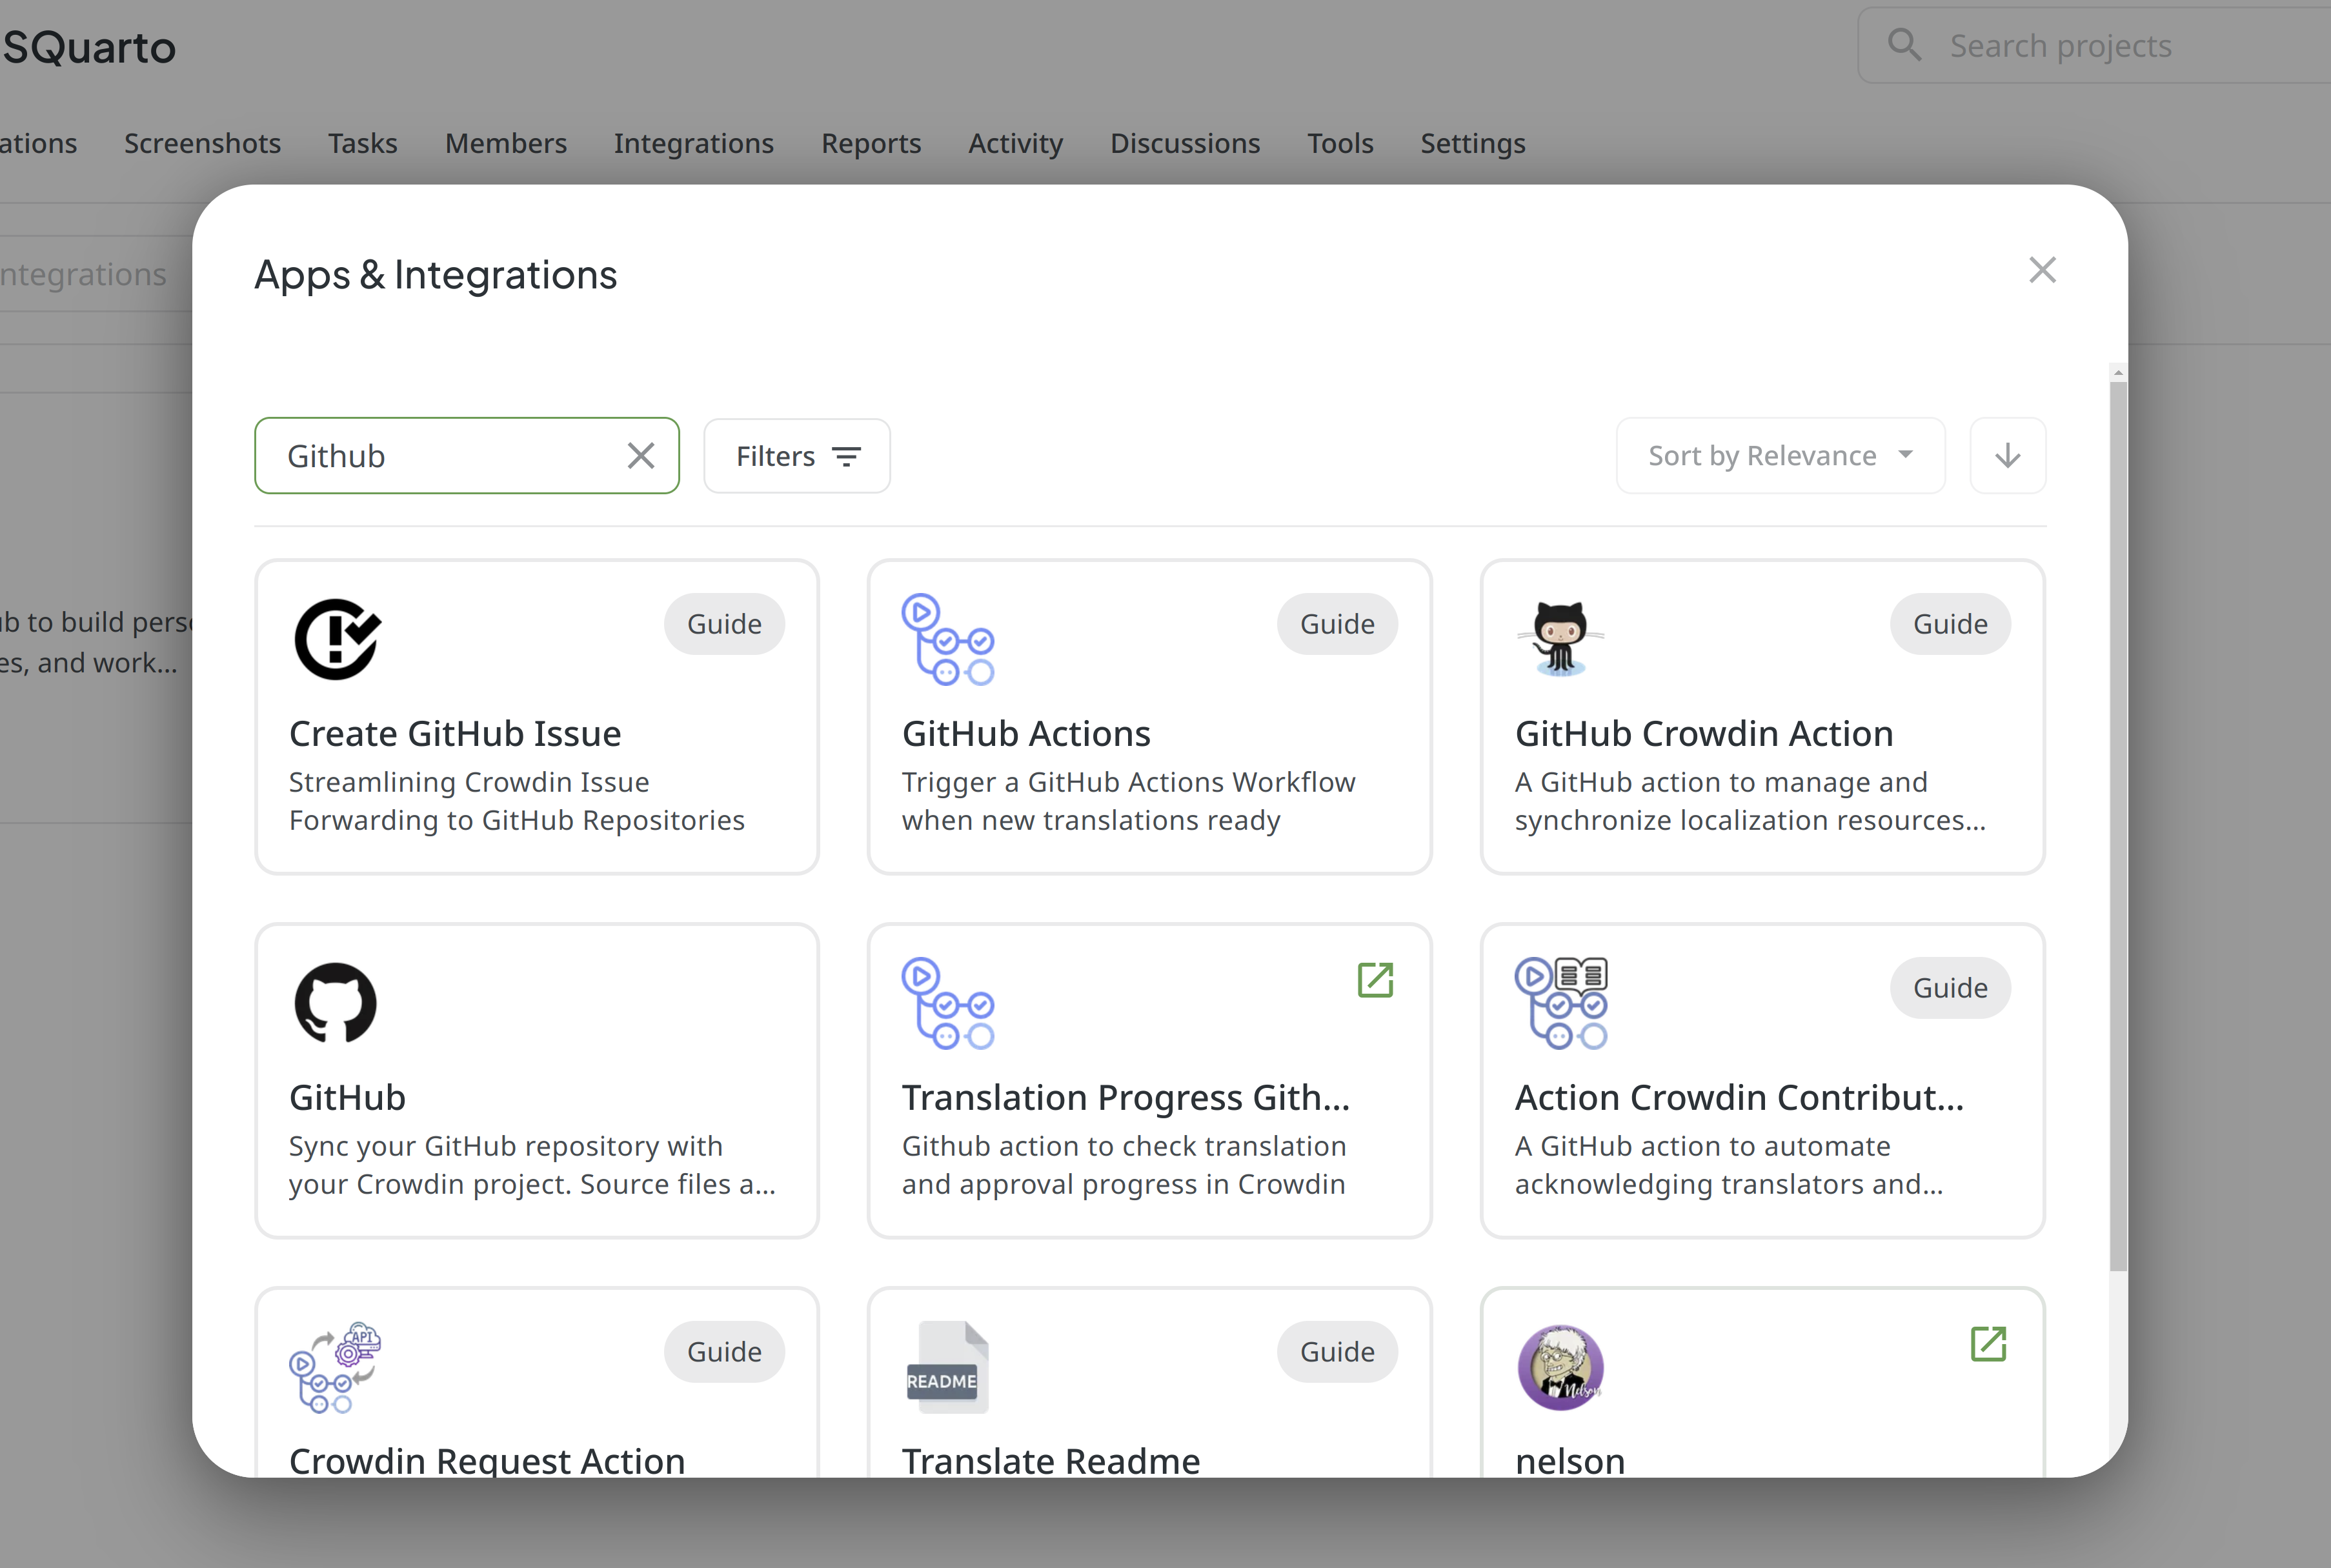Open Guide for Action Crowdin Contributors
This screenshot has width=2331, height=1568.
point(1950,988)
